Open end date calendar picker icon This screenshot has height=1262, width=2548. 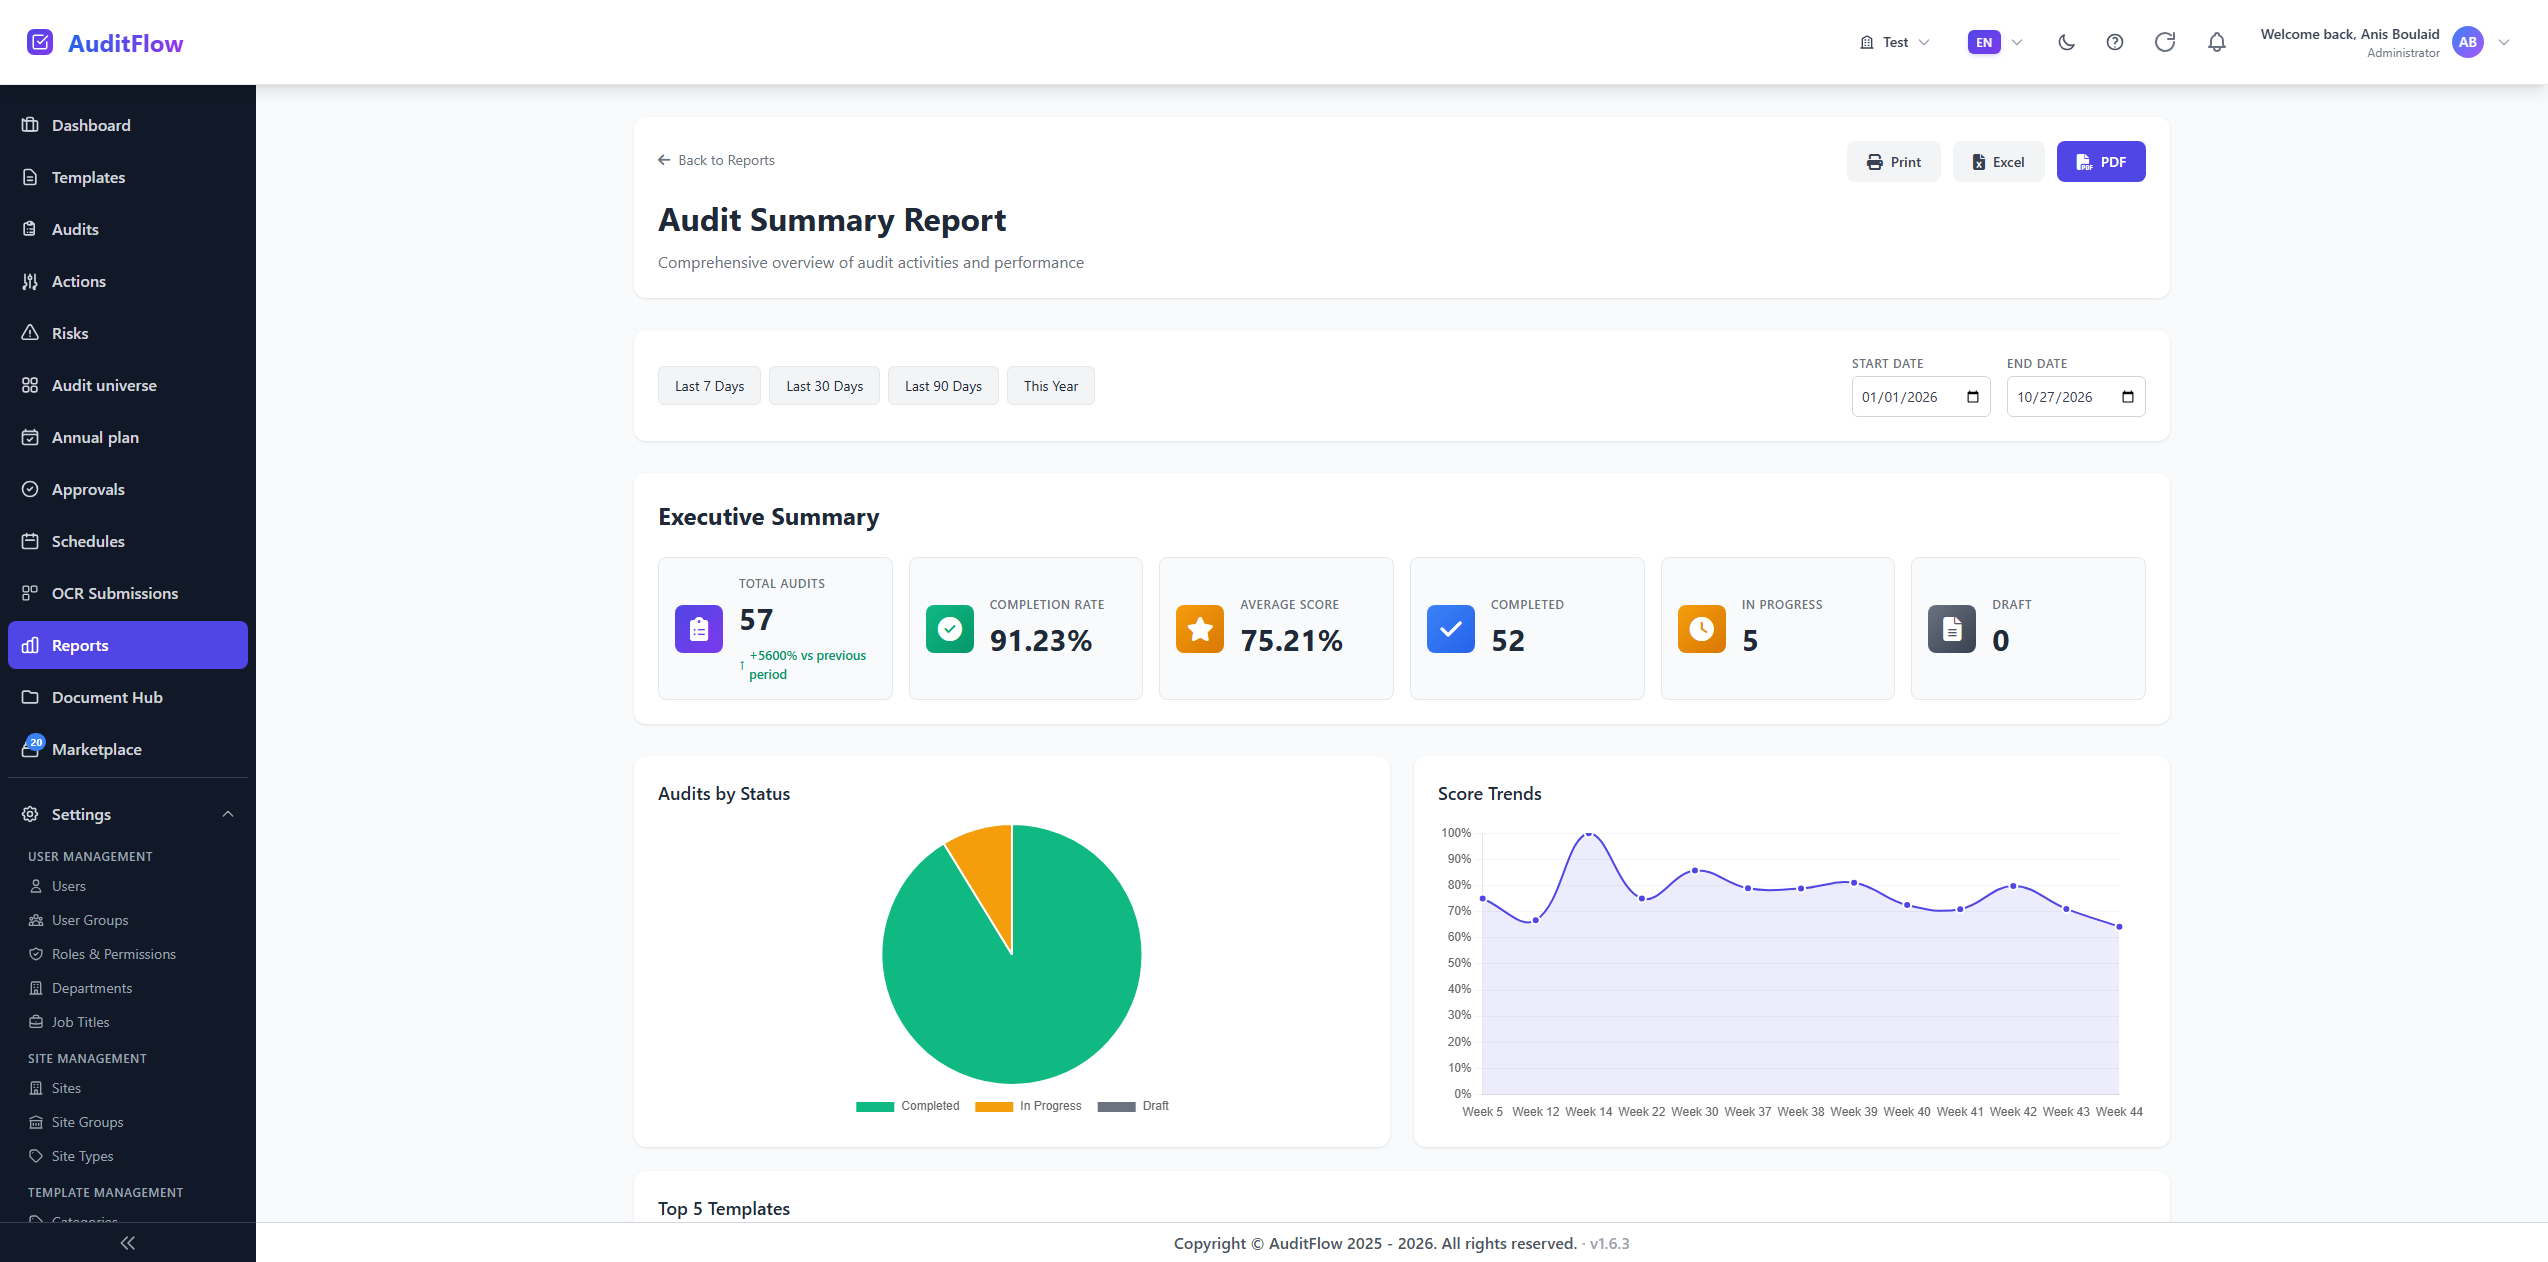click(2128, 397)
